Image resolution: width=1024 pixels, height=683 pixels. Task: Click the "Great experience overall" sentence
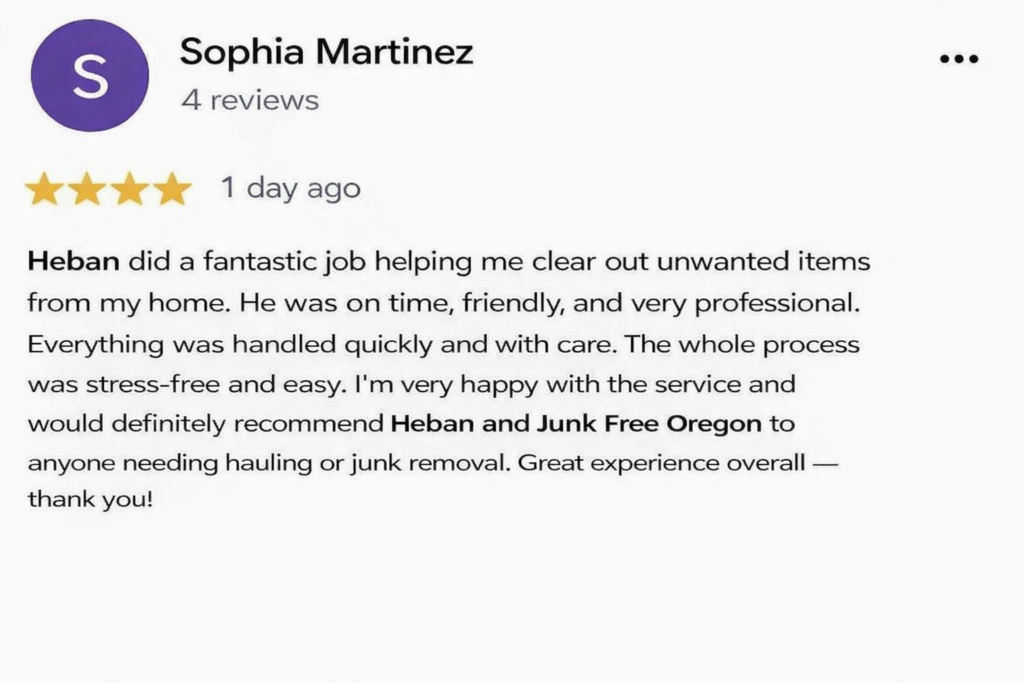pos(664,463)
